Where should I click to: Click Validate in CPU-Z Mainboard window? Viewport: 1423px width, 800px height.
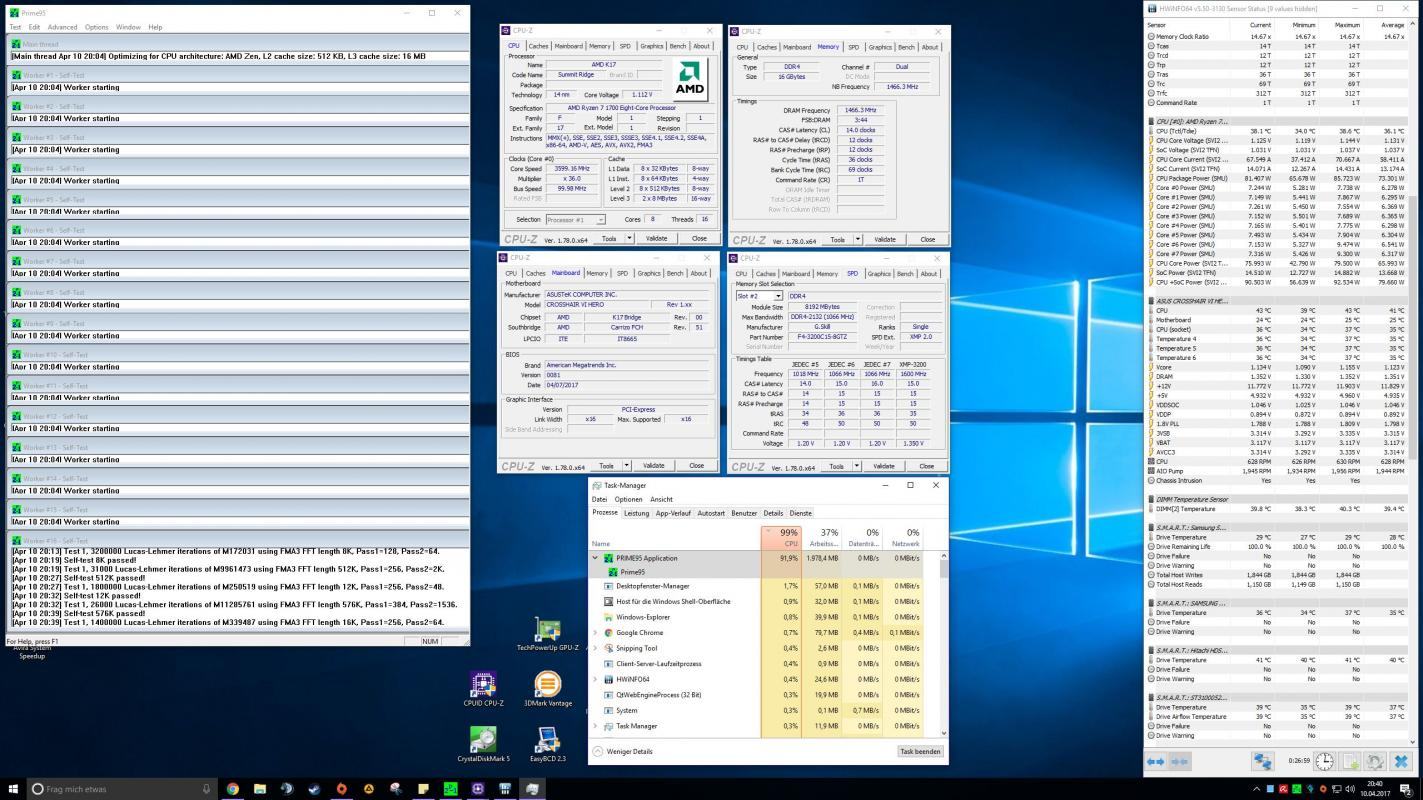654,466
